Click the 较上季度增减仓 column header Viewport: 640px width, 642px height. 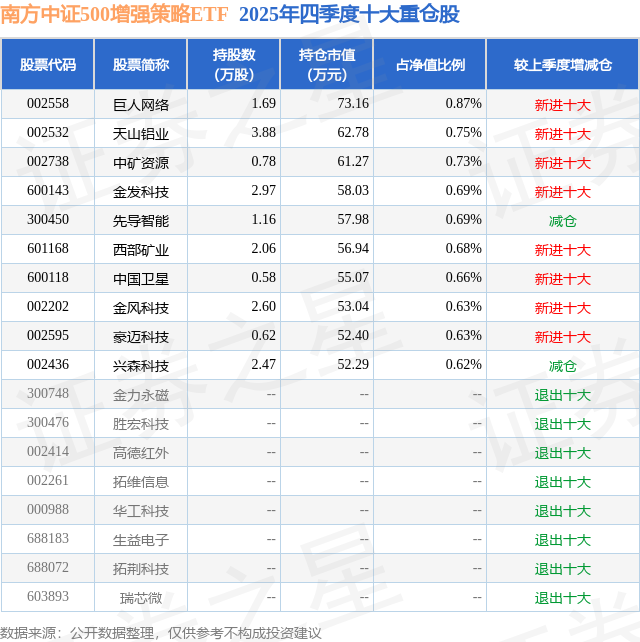click(563, 65)
